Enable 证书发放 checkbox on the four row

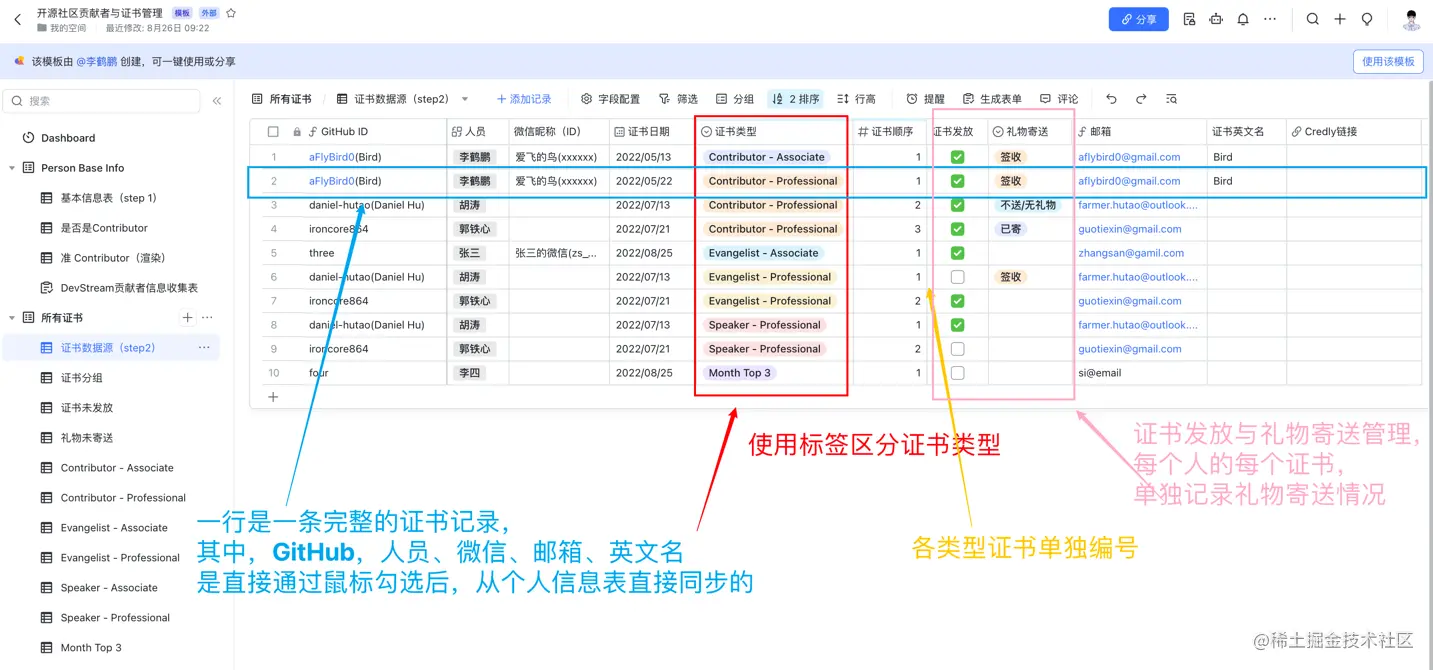957,372
